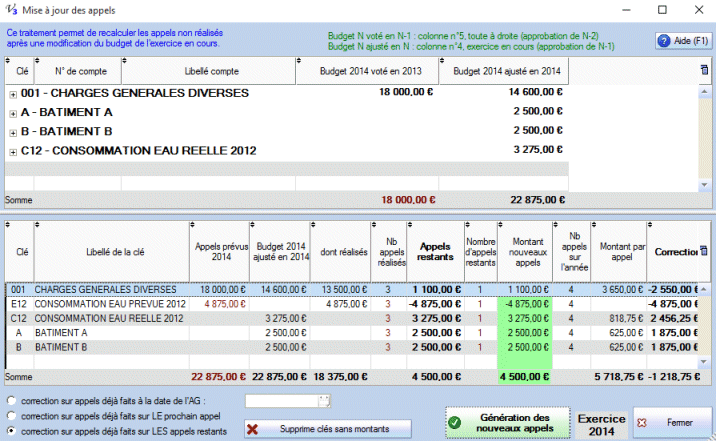Screen dimensions: 716x441
Task: Open the calendar picker beside the AG date field
Action: tap(323, 401)
